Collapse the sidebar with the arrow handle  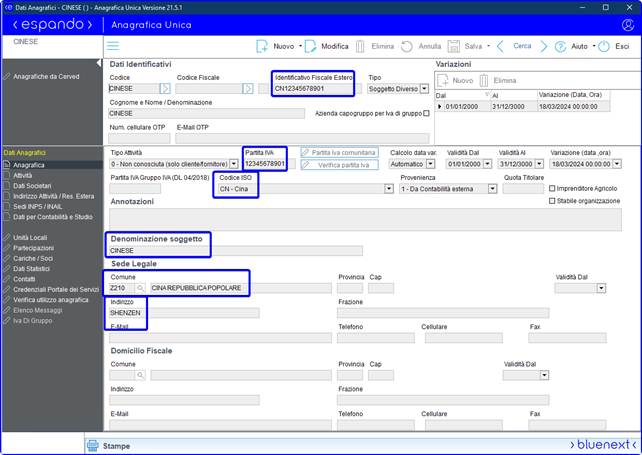pyautogui.click(x=99, y=63)
